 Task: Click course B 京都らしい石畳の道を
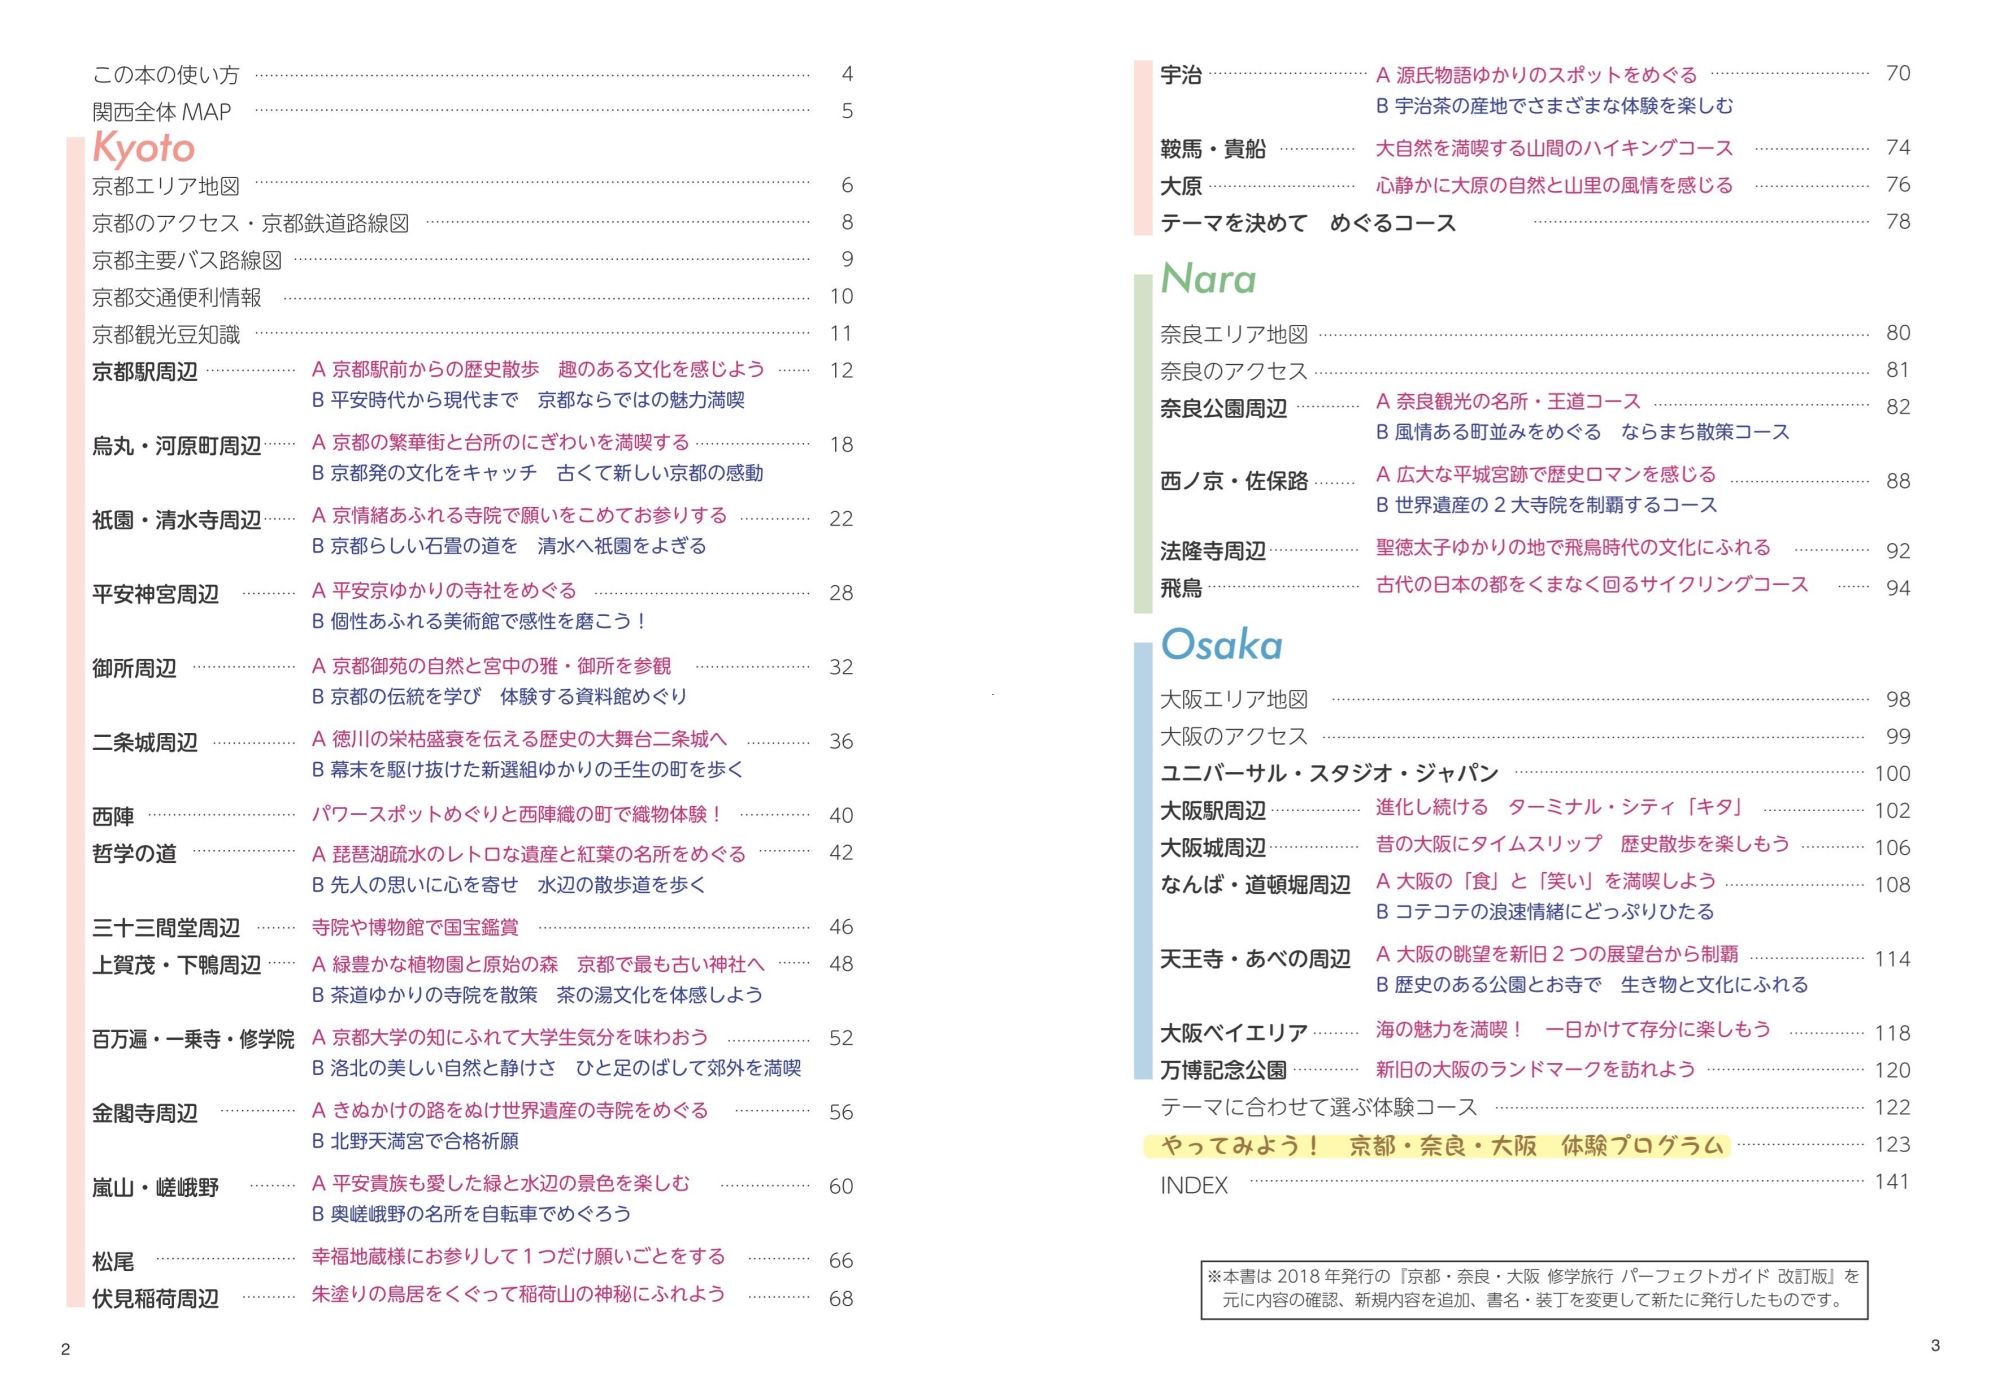(x=509, y=546)
